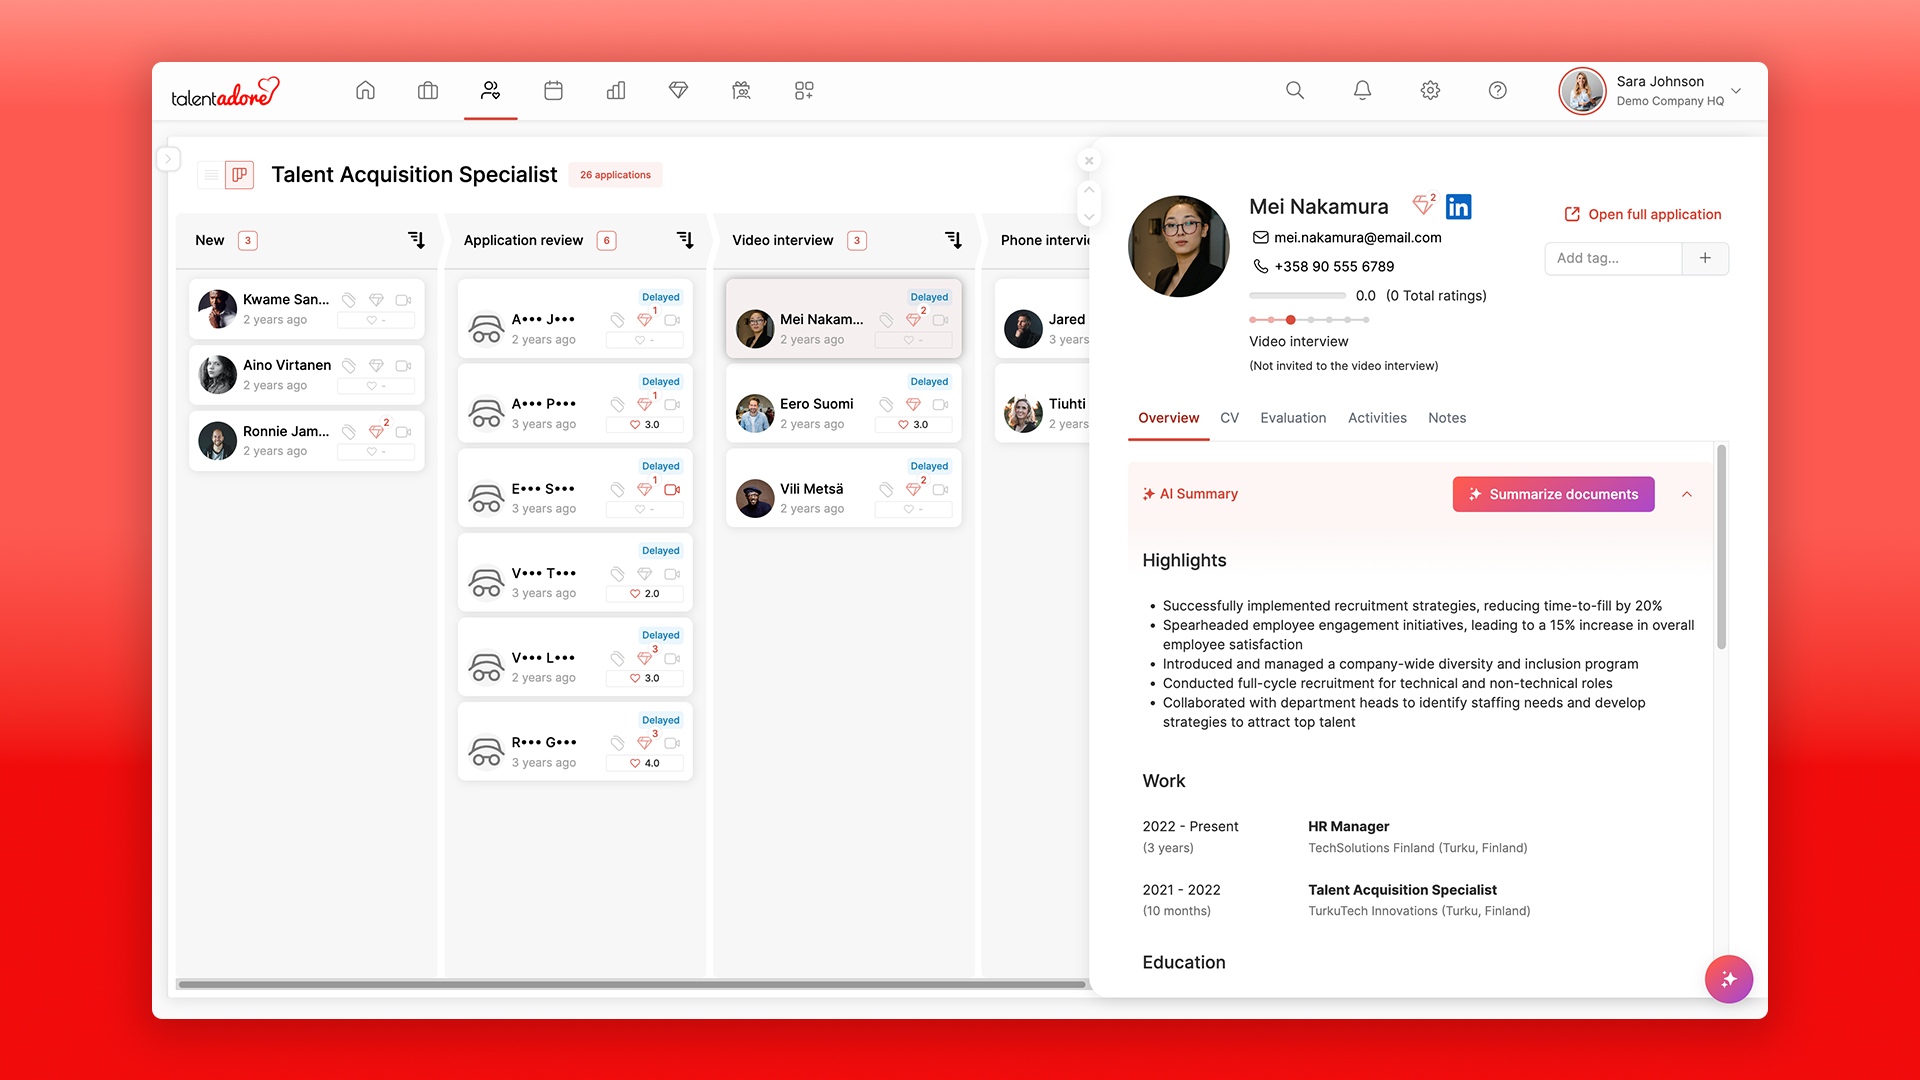Collapse the AI Summary section
The width and height of the screenshot is (1920, 1080).
pyautogui.click(x=1687, y=494)
